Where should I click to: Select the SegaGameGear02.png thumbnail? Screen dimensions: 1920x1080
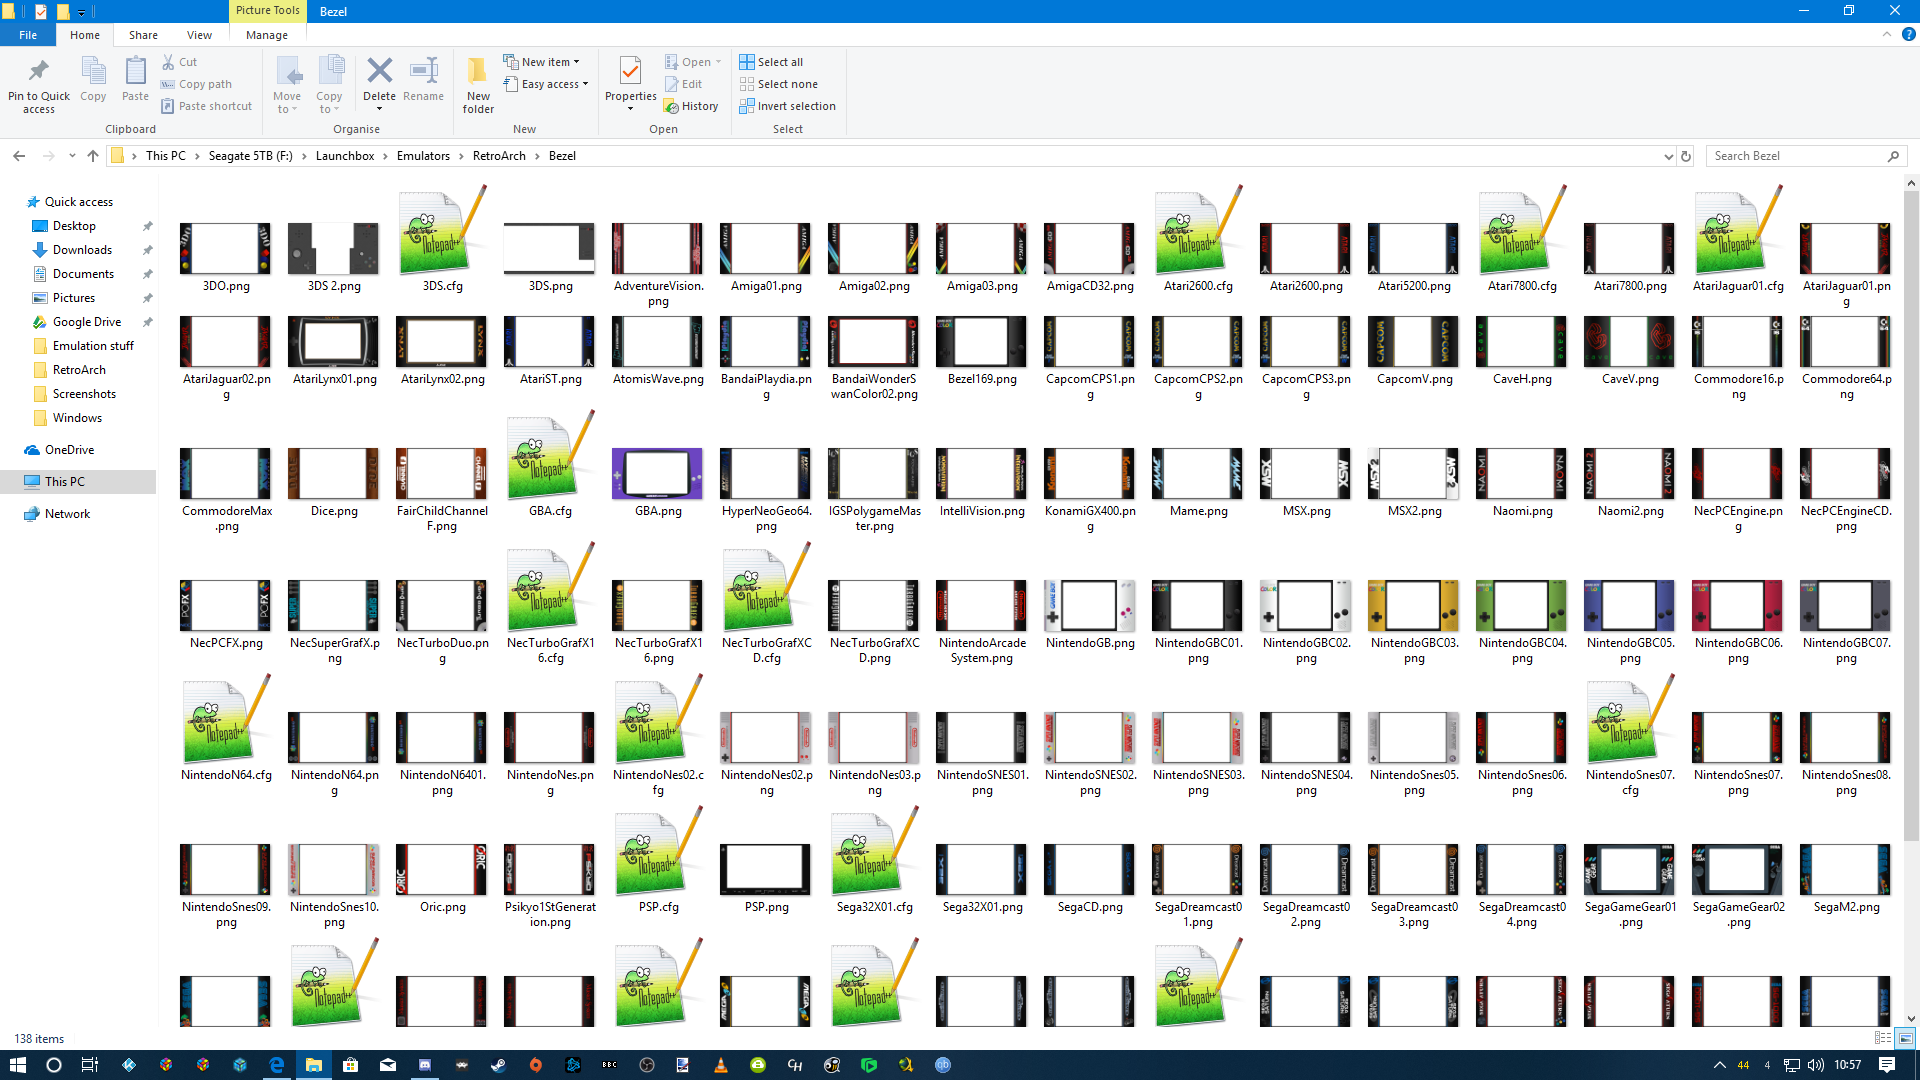point(1737,870)
